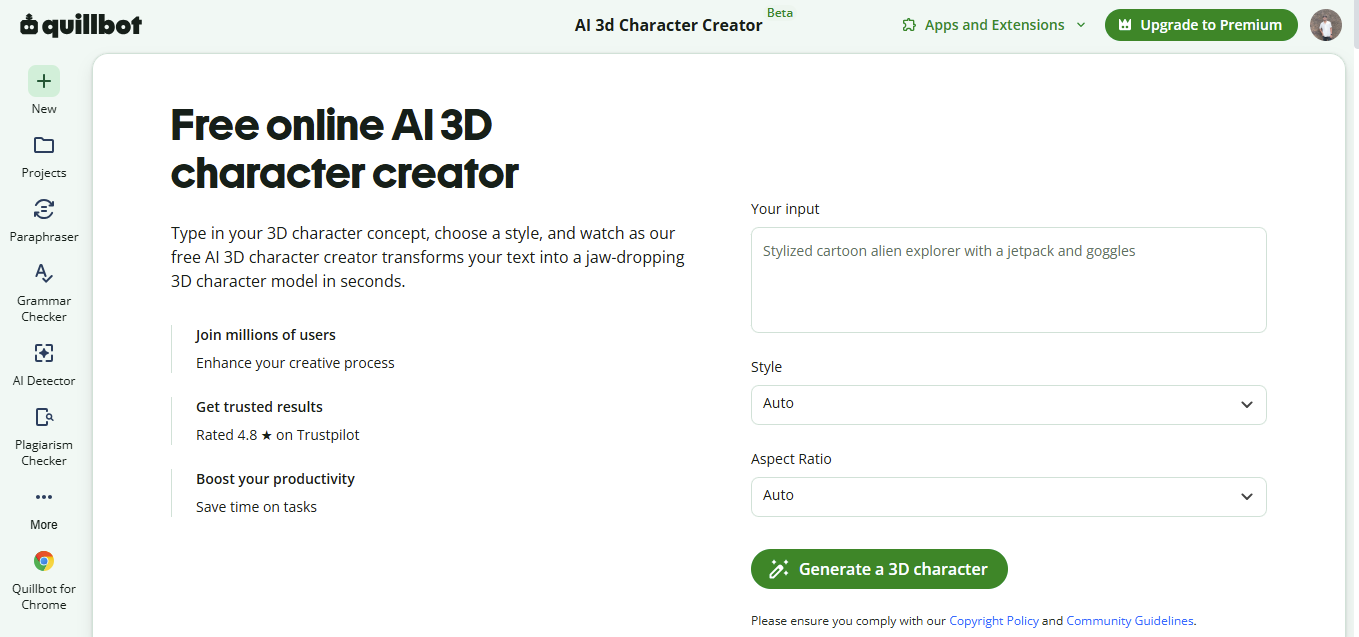1359x637 pixels.
Task: Click 'Save time on tasks' text
Action: pyautogui.click(x=256, y=507)
